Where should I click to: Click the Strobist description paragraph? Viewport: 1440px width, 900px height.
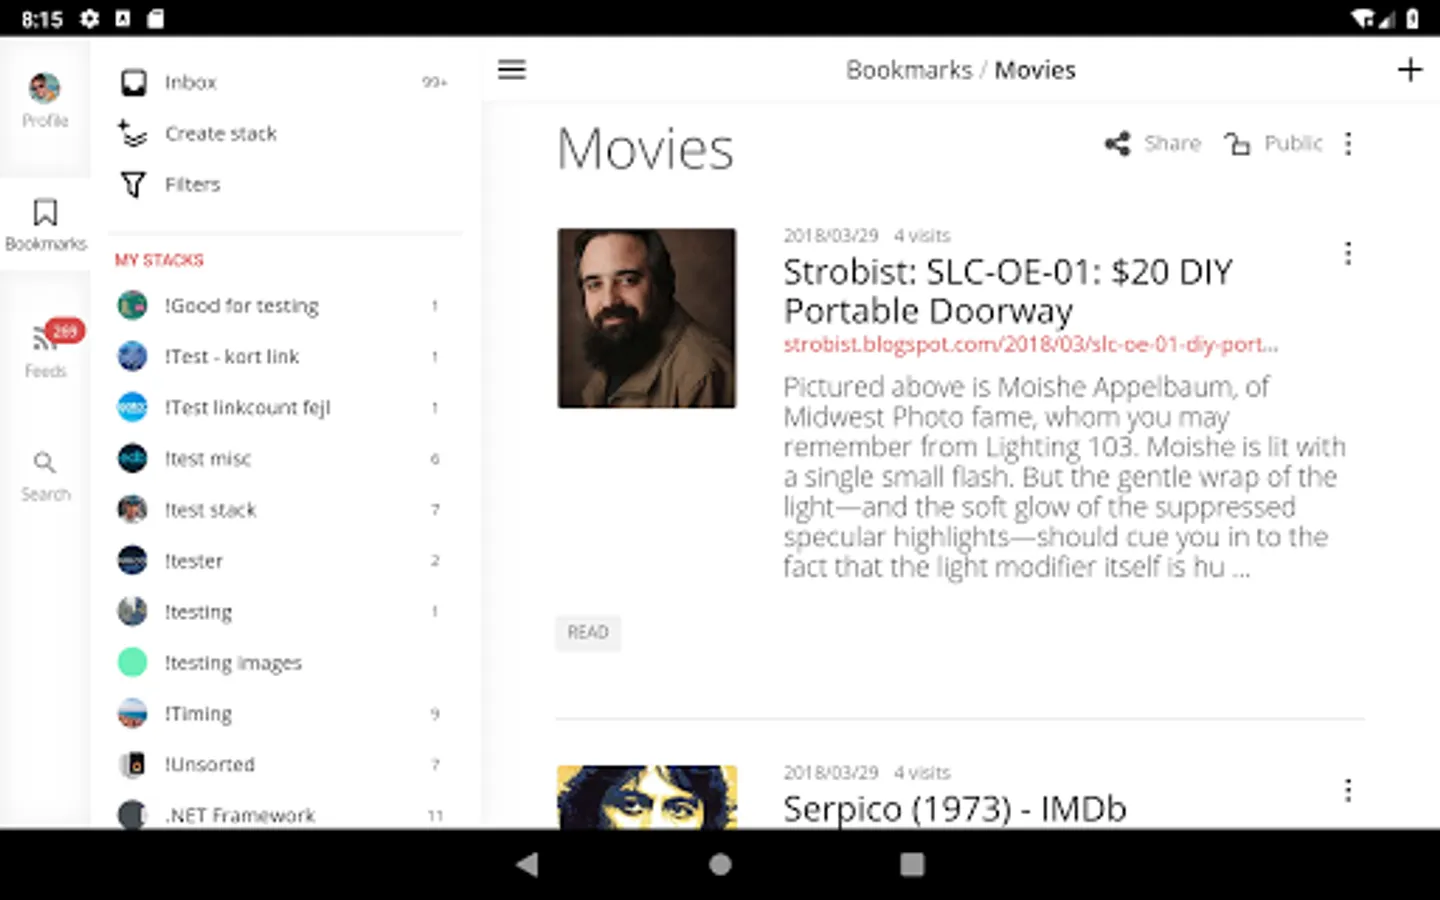pyautogui.click(x=1064, y=477)
